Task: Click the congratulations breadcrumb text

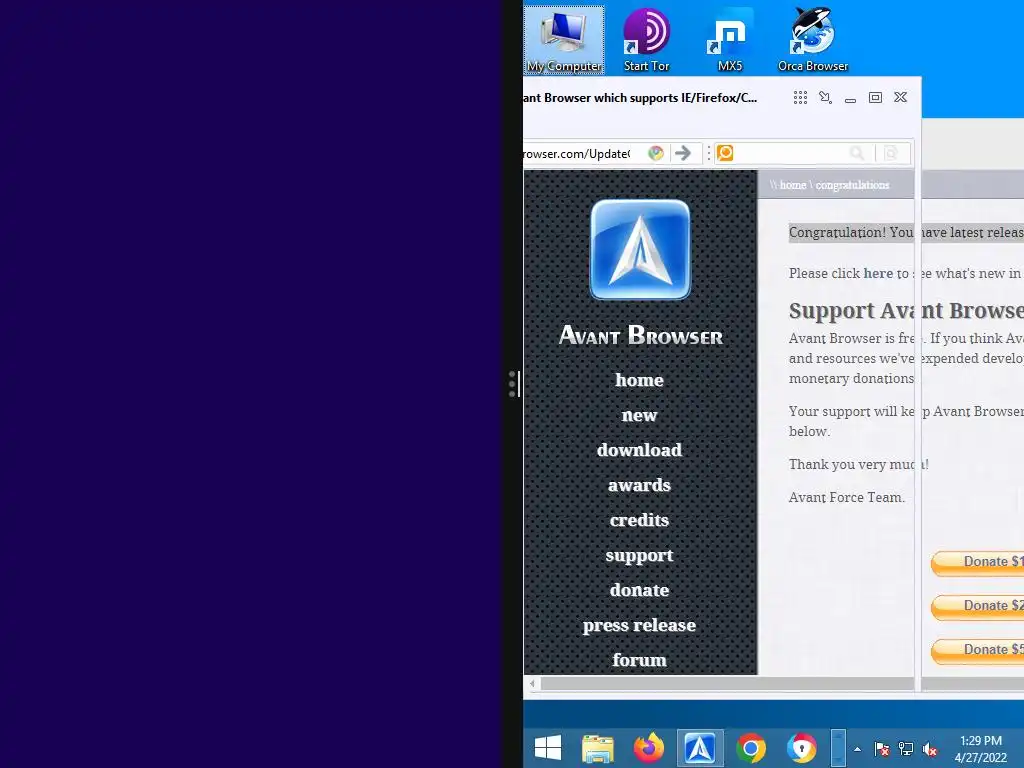Action: click(852, 185)
